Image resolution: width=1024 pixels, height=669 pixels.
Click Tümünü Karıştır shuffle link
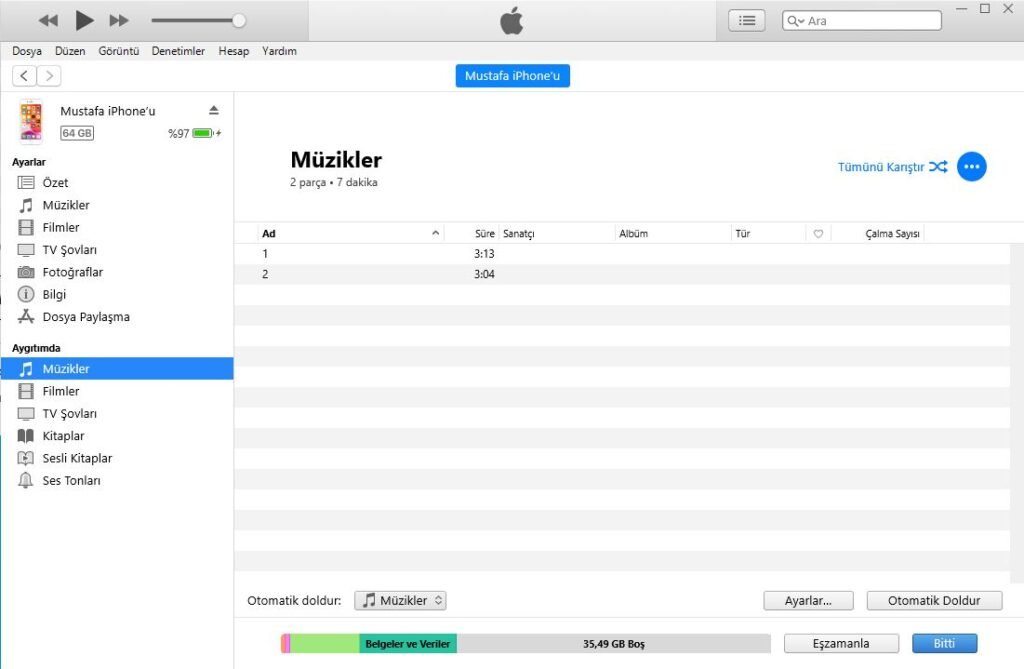892,167
